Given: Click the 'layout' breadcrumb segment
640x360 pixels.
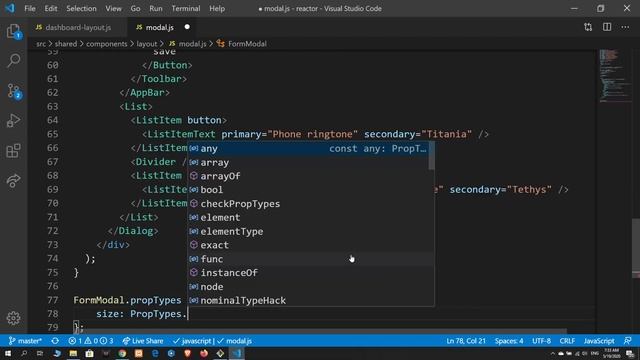Looking at the screenshot, I should 147,44.
